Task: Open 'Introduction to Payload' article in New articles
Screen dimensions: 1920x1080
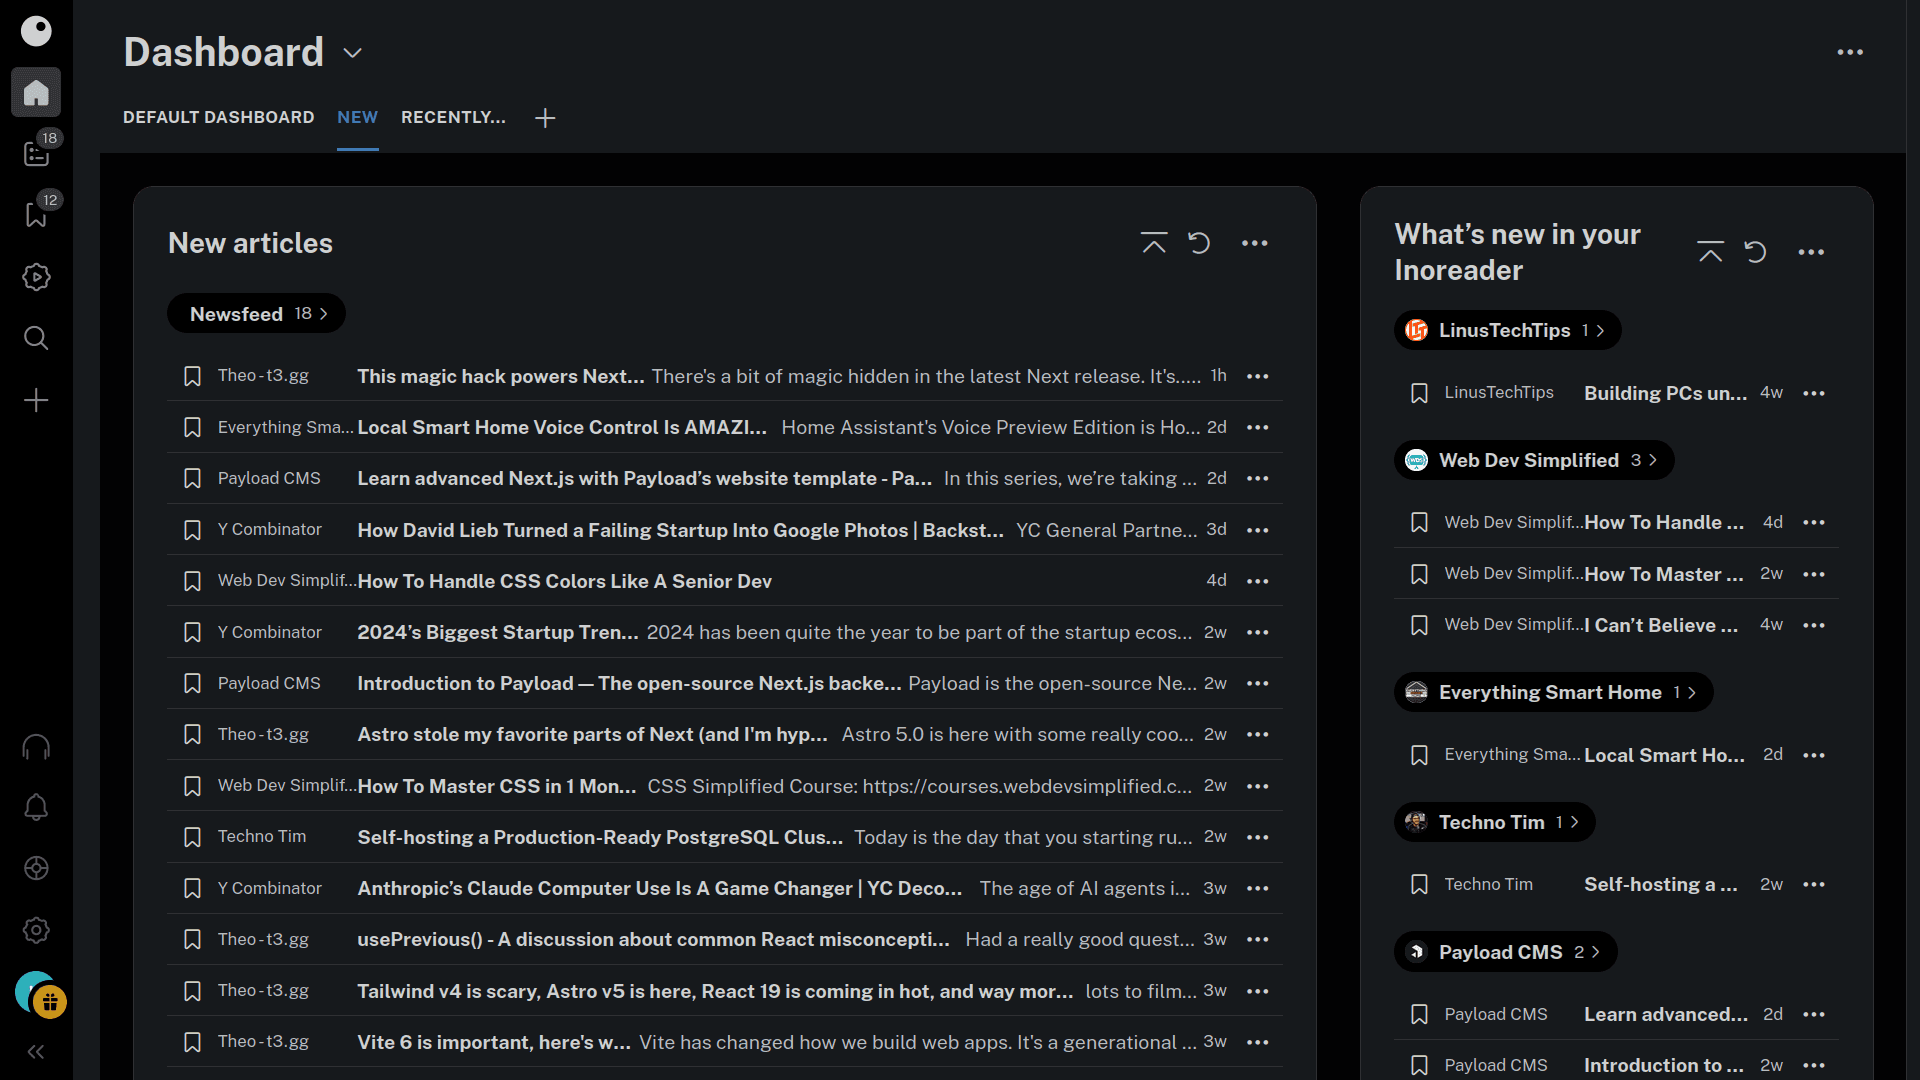Action: point(629,683)
